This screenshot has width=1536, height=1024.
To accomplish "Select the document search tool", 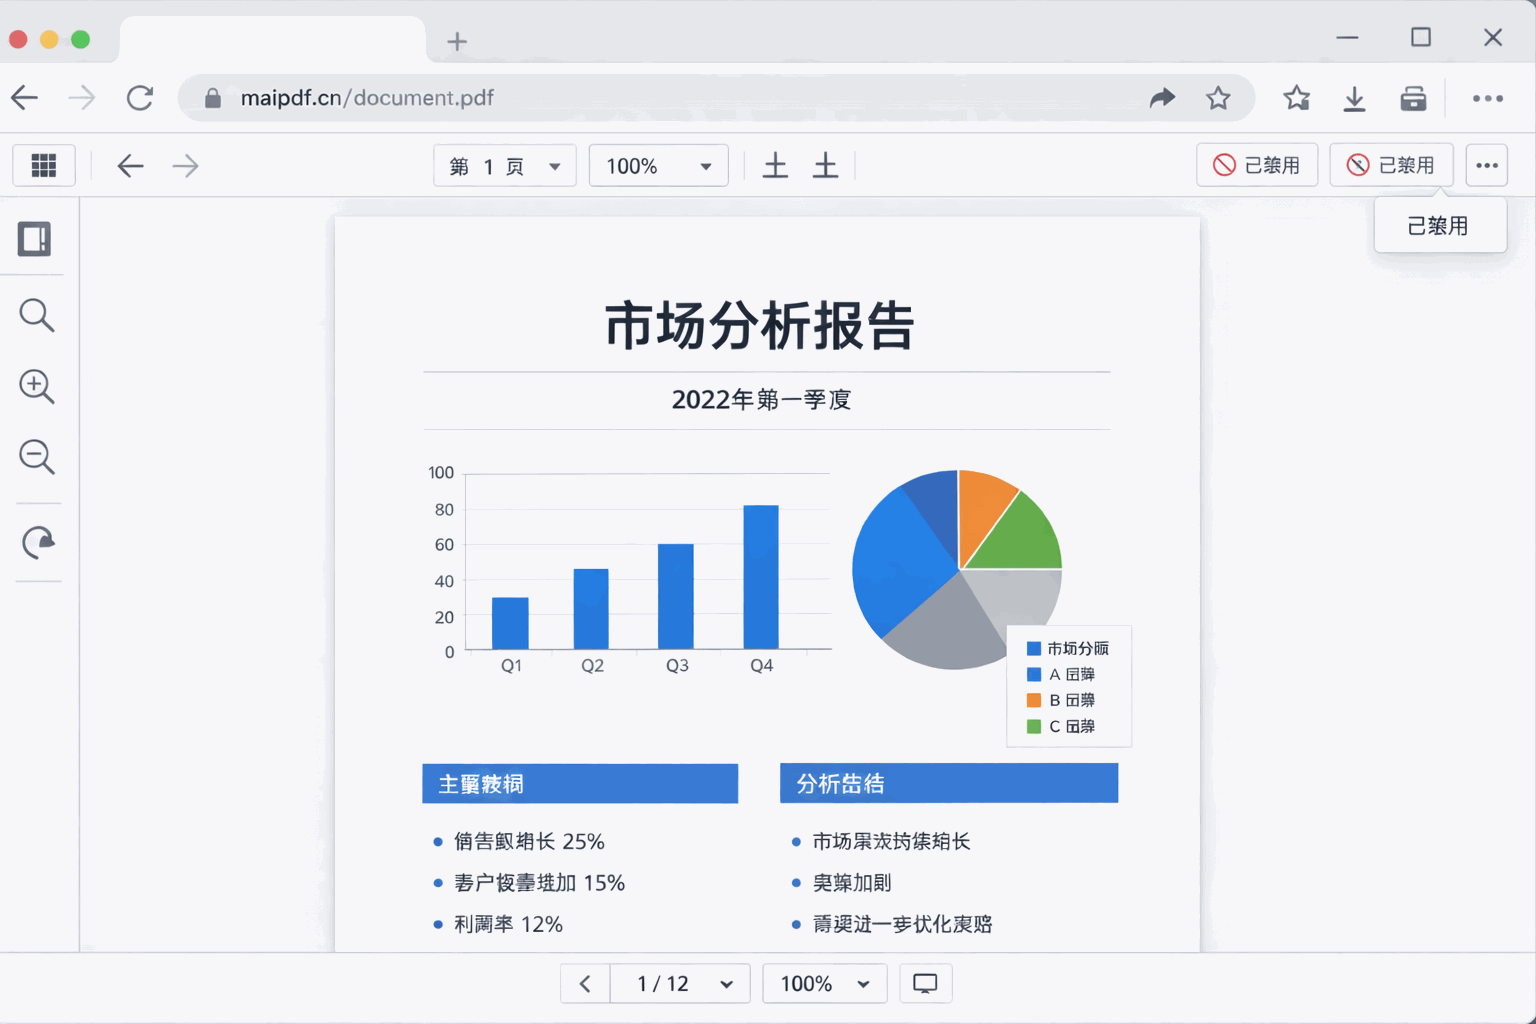I will pos(36,315).
